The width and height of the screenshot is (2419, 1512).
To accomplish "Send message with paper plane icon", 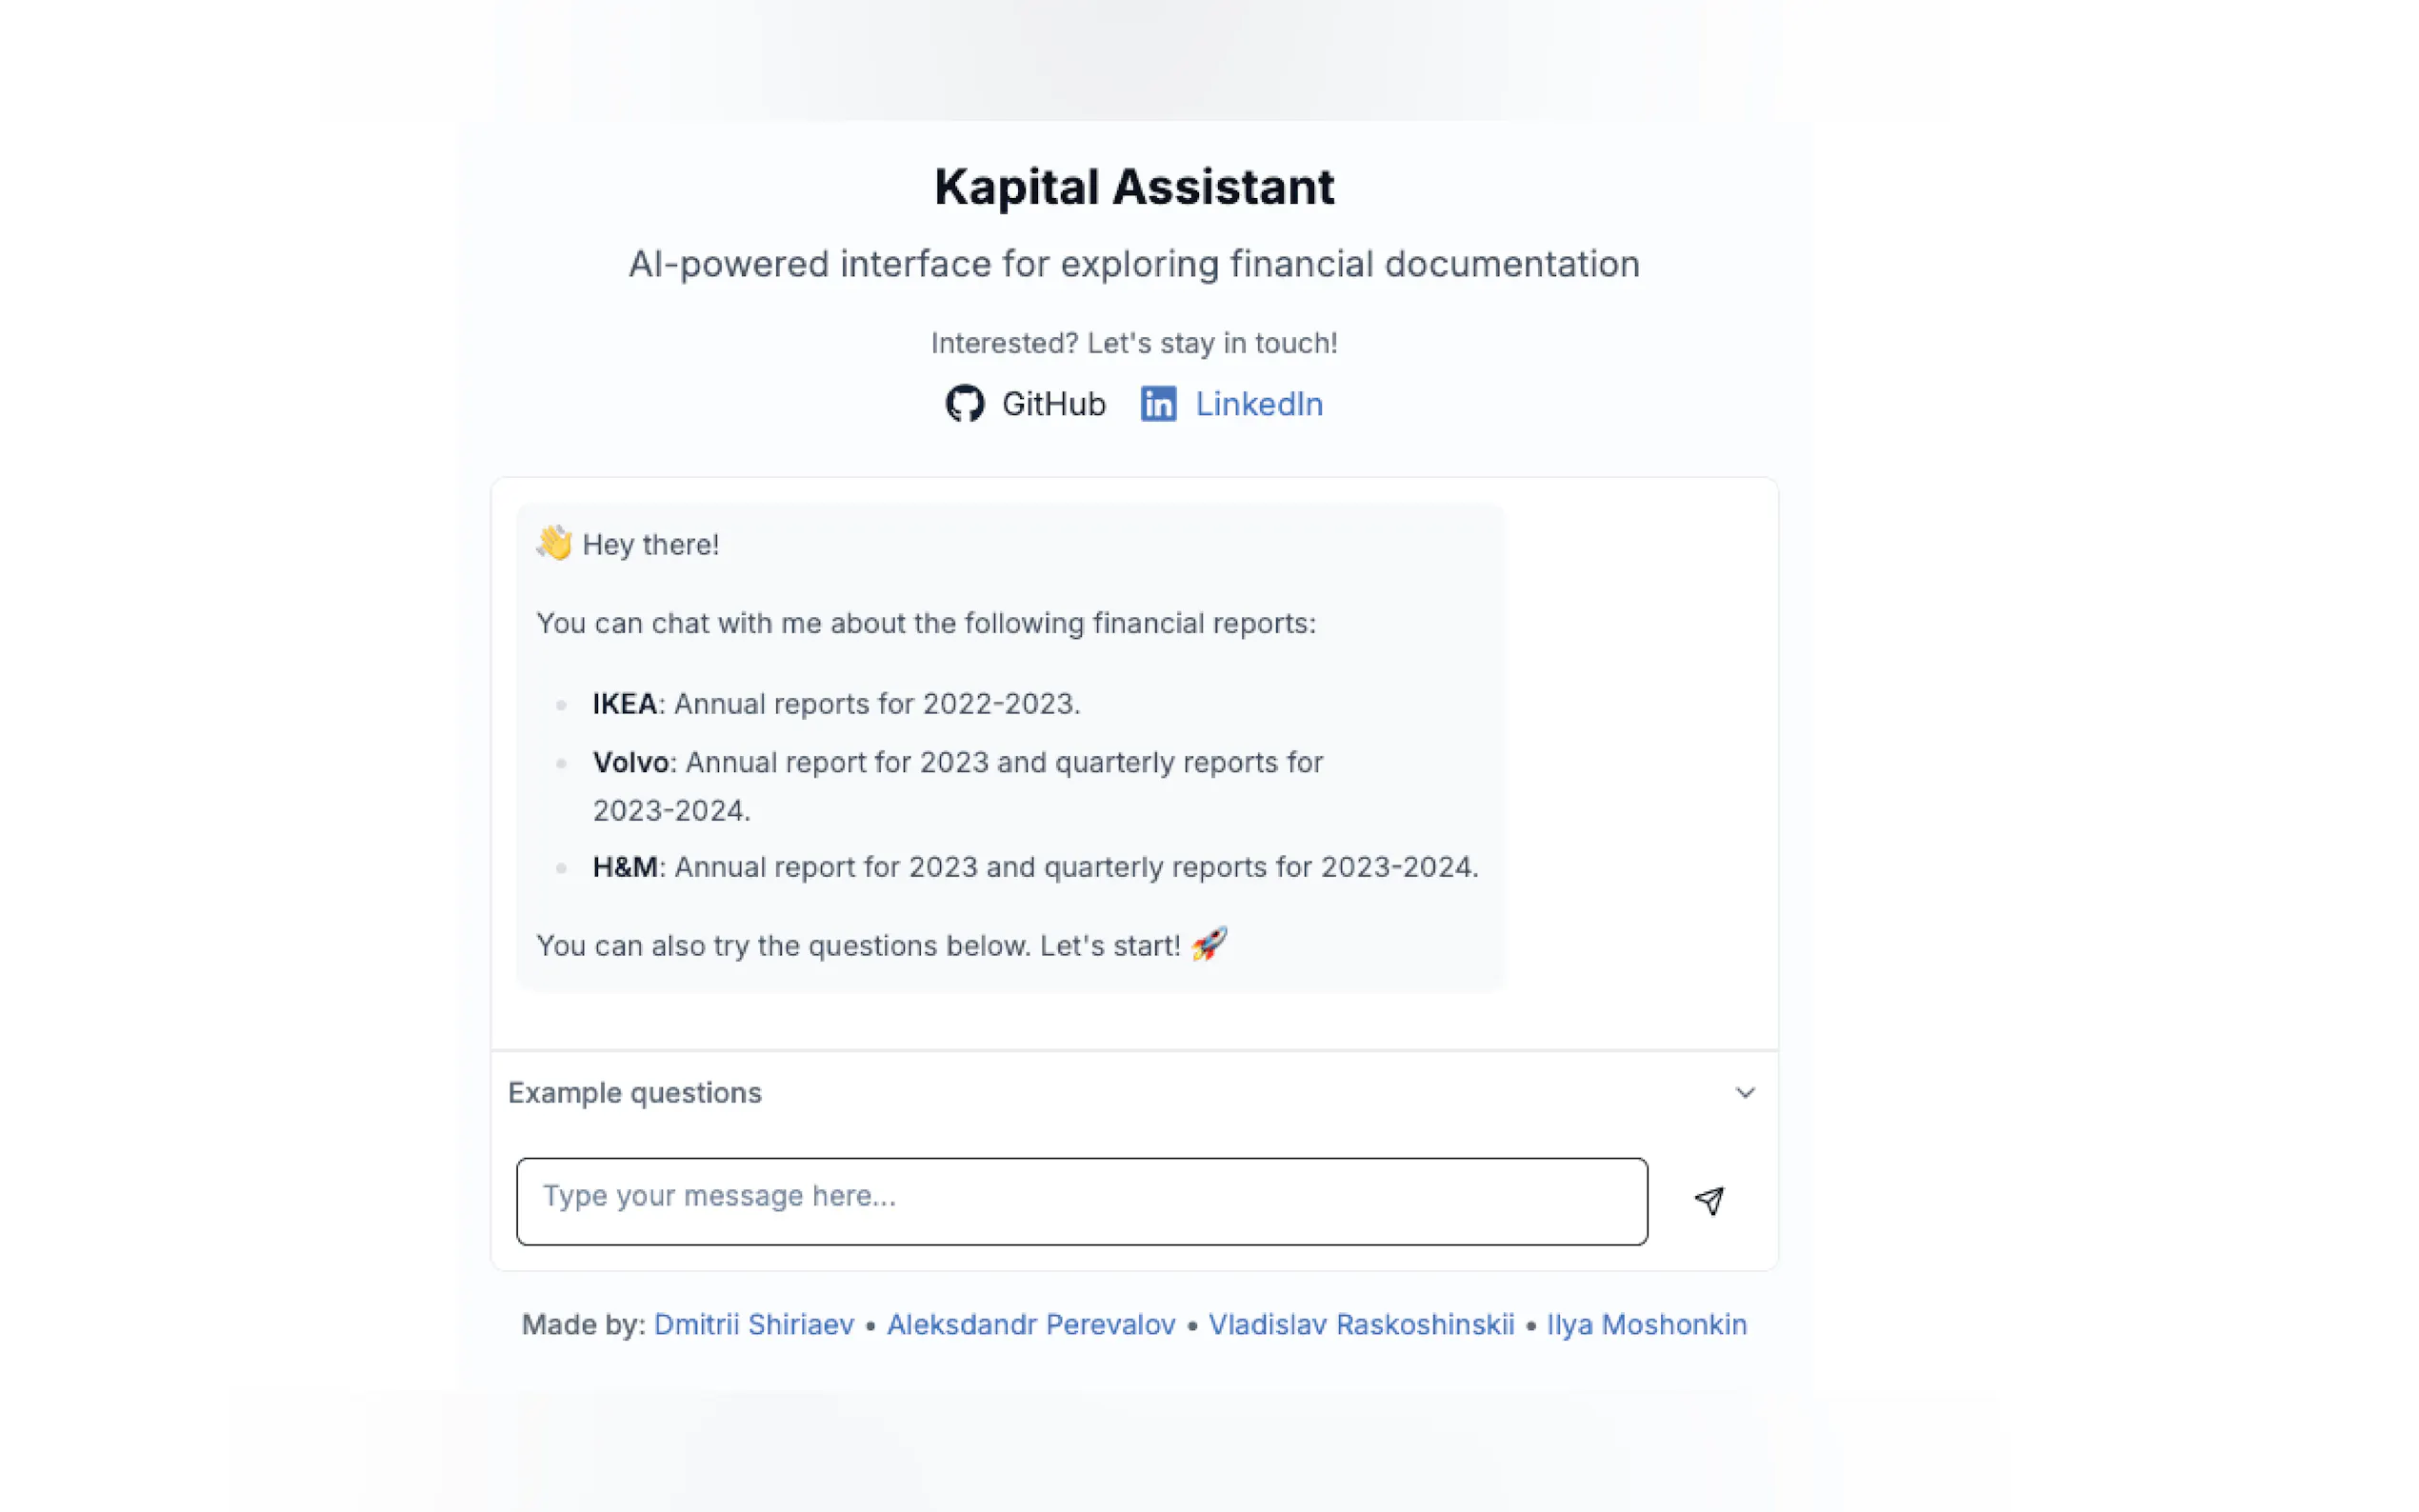I will click(x=1709, y=1200).
